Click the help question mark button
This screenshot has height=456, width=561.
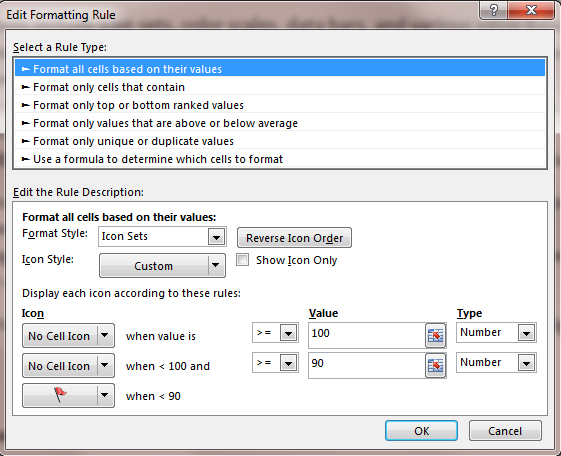click(x=493, y=10)
